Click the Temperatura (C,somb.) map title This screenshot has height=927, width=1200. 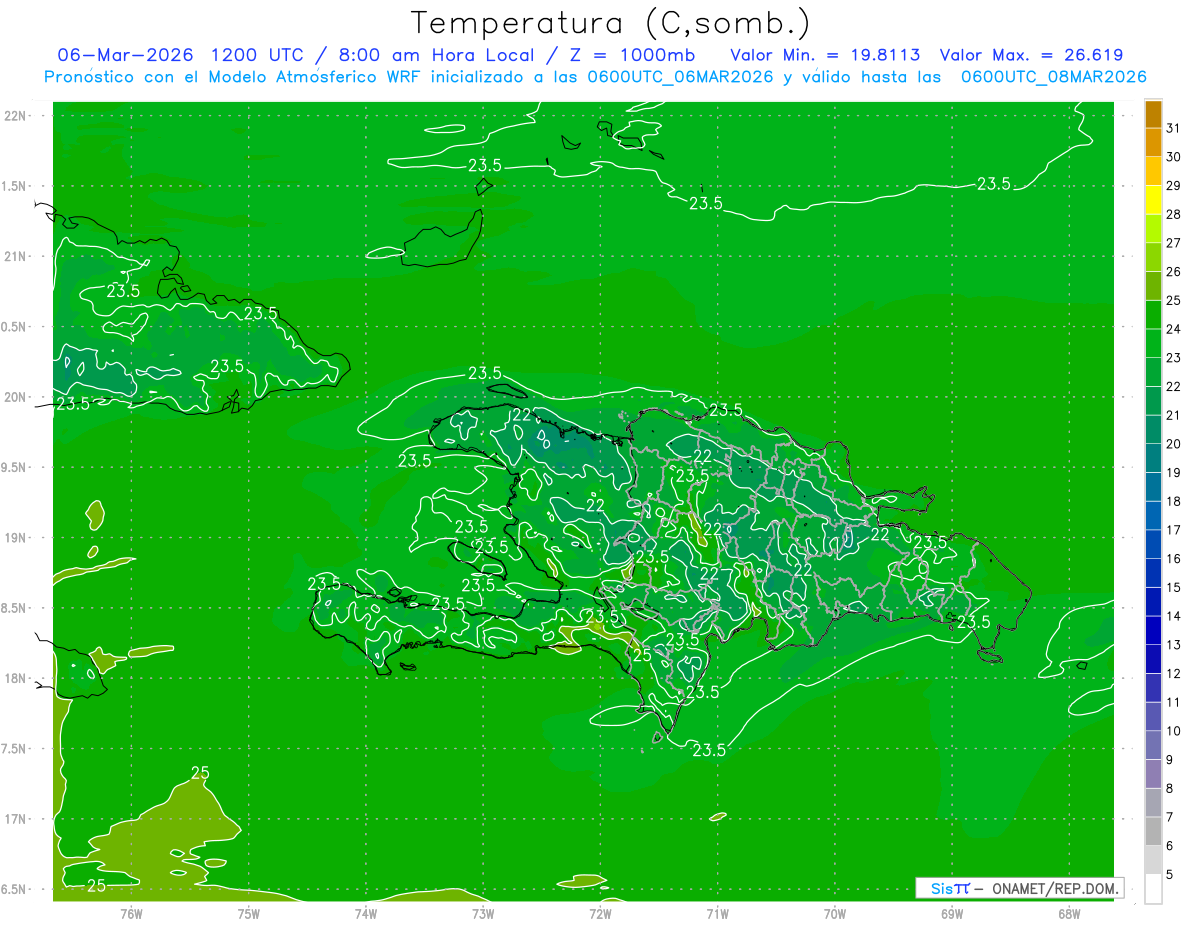coord(610,22)
